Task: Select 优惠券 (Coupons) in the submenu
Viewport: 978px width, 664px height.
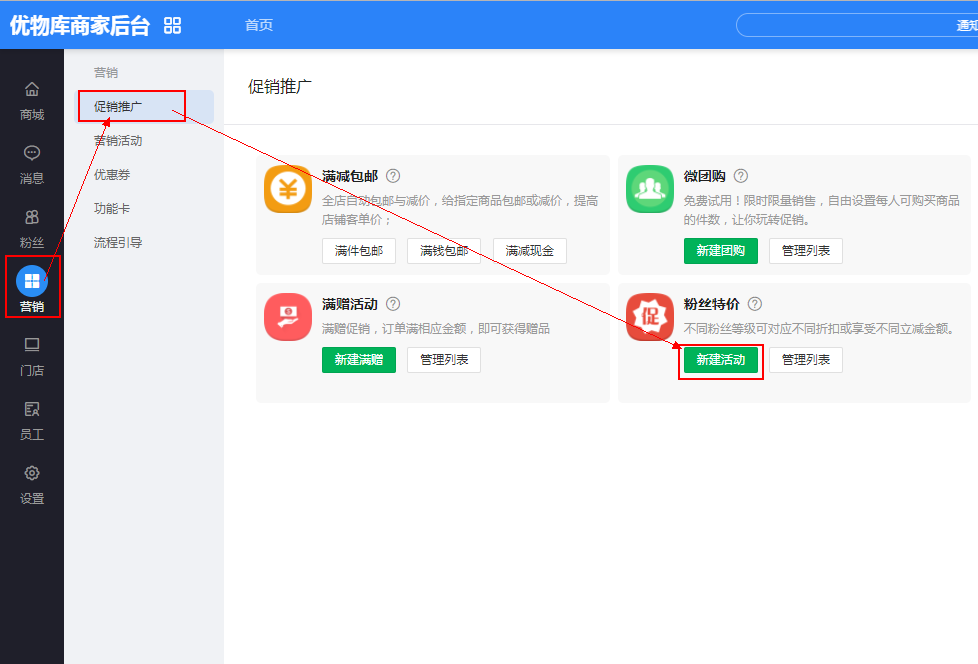Action: click(x=112, y=174)
